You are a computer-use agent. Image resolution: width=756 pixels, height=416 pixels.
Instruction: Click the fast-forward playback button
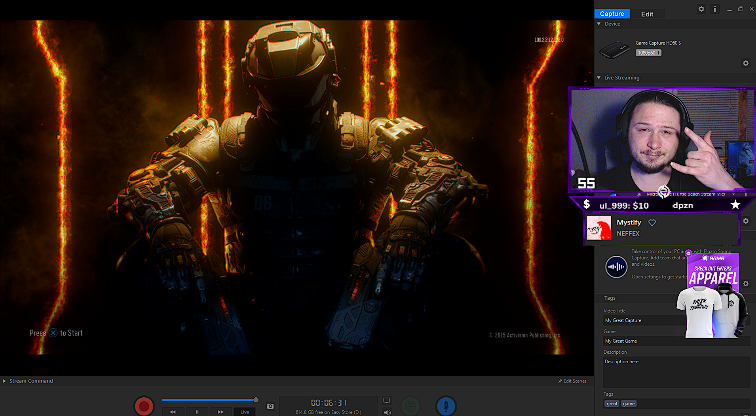220,412
